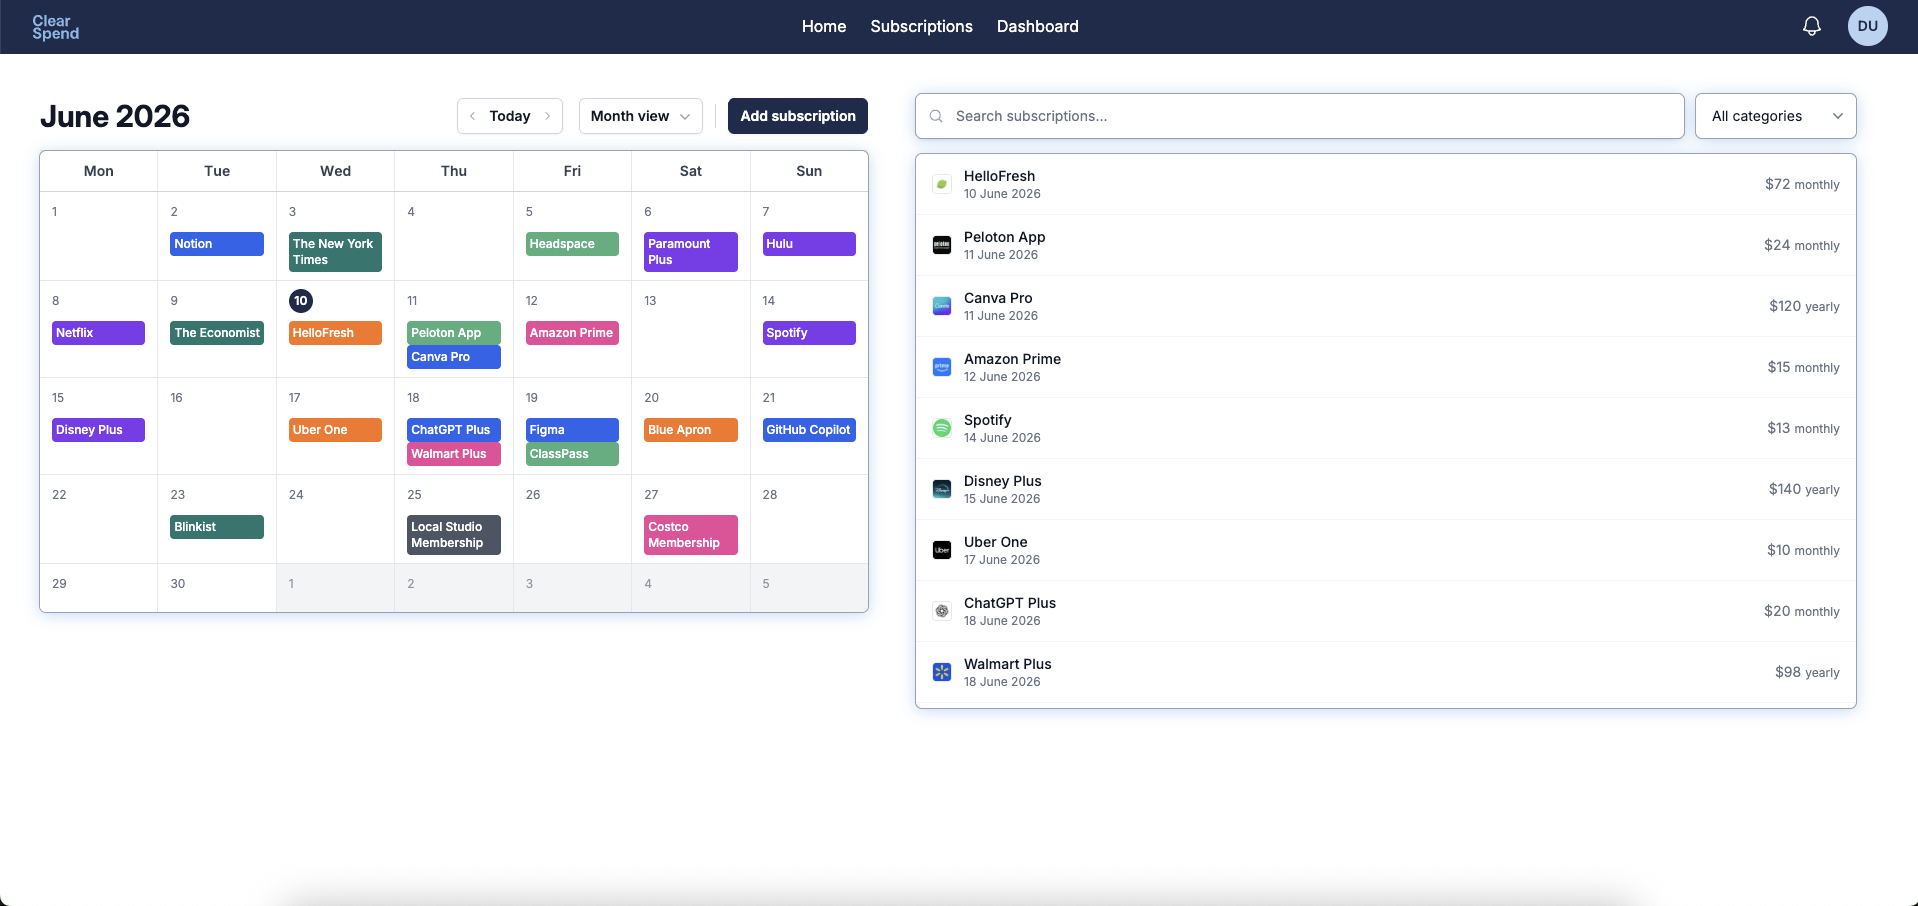The width and height of the screenshot is (1918, 906).
Task: Go to the previous month arrow
Action: pos(472,116)
